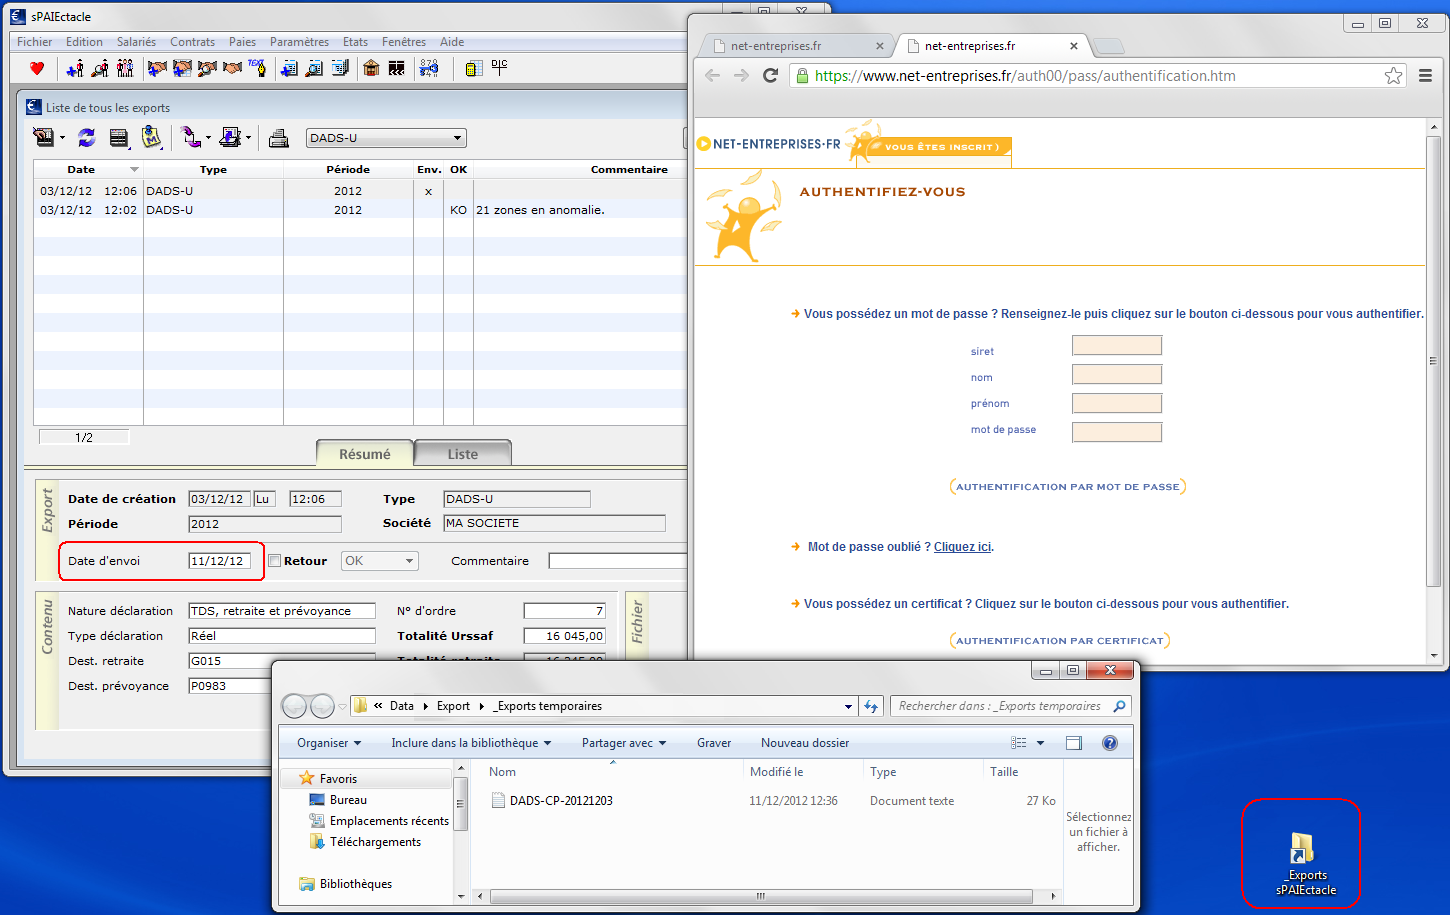Screen dimensions: 1450x915
Task: Click the search contract handshake magnifier icon
Action: pyautogui.click(x=207, y=68)
